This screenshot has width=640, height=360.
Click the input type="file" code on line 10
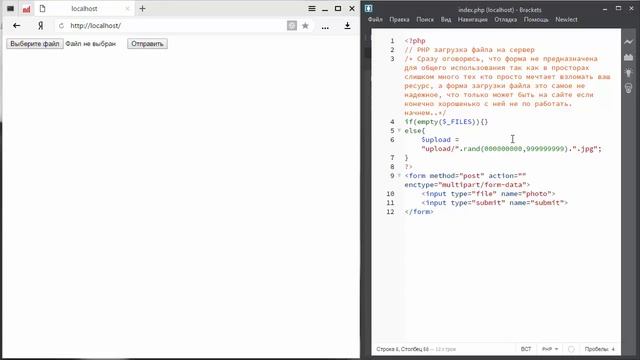coord(488,193)
